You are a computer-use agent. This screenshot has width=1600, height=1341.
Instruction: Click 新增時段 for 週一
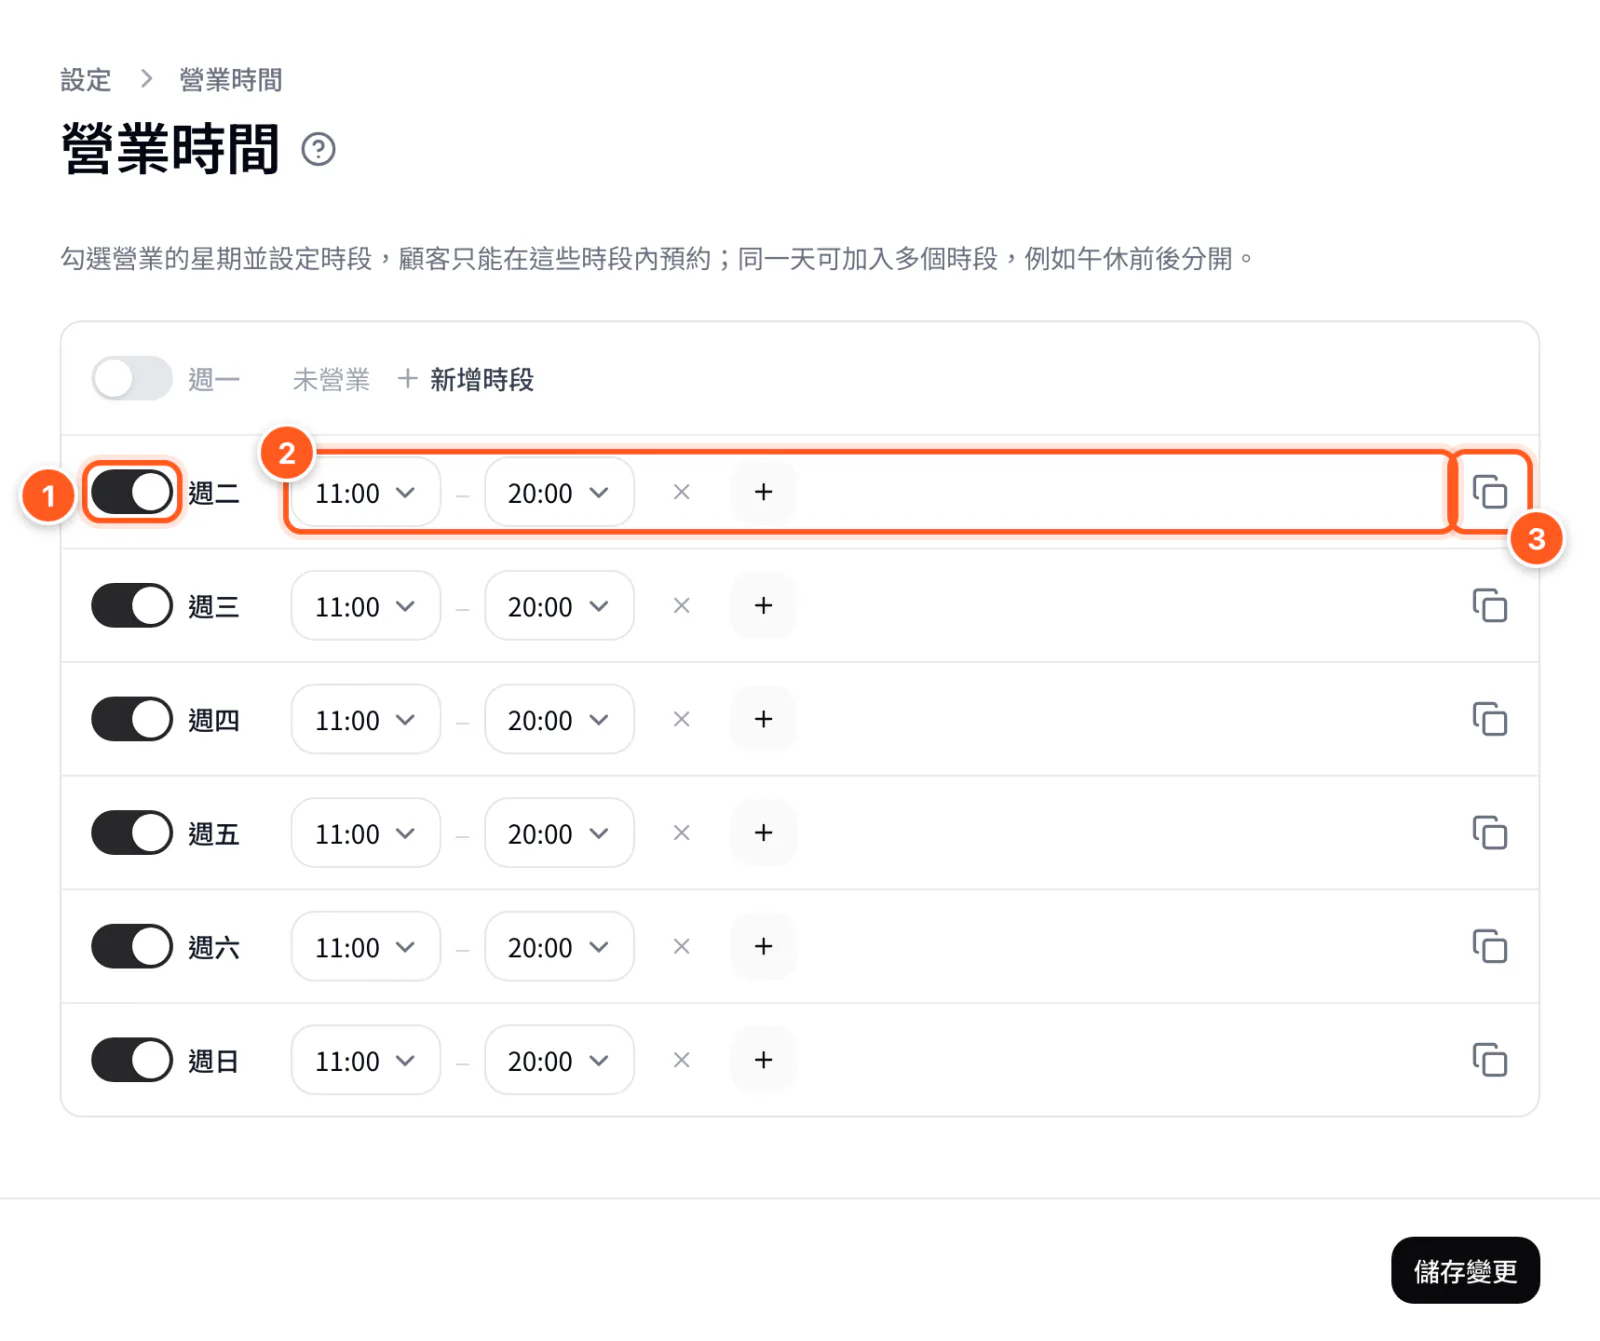466,379
